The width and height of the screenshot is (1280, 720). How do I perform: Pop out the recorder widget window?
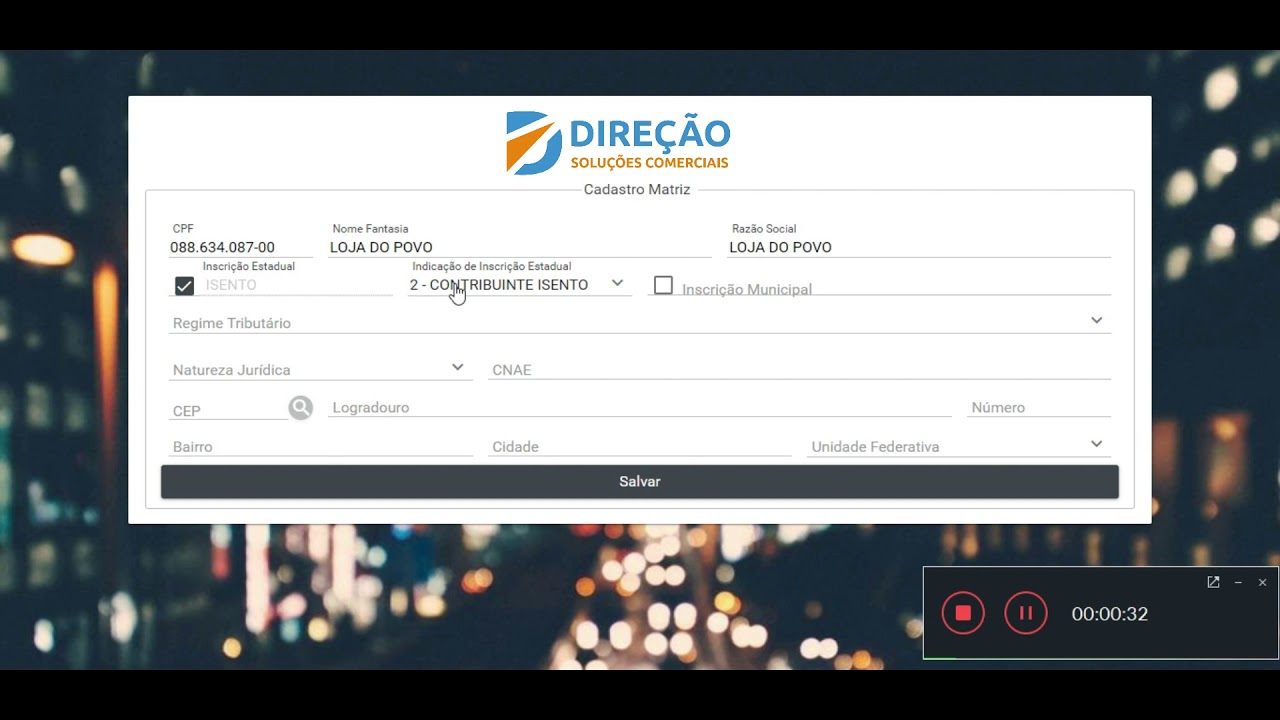[x=1213, y=582]
